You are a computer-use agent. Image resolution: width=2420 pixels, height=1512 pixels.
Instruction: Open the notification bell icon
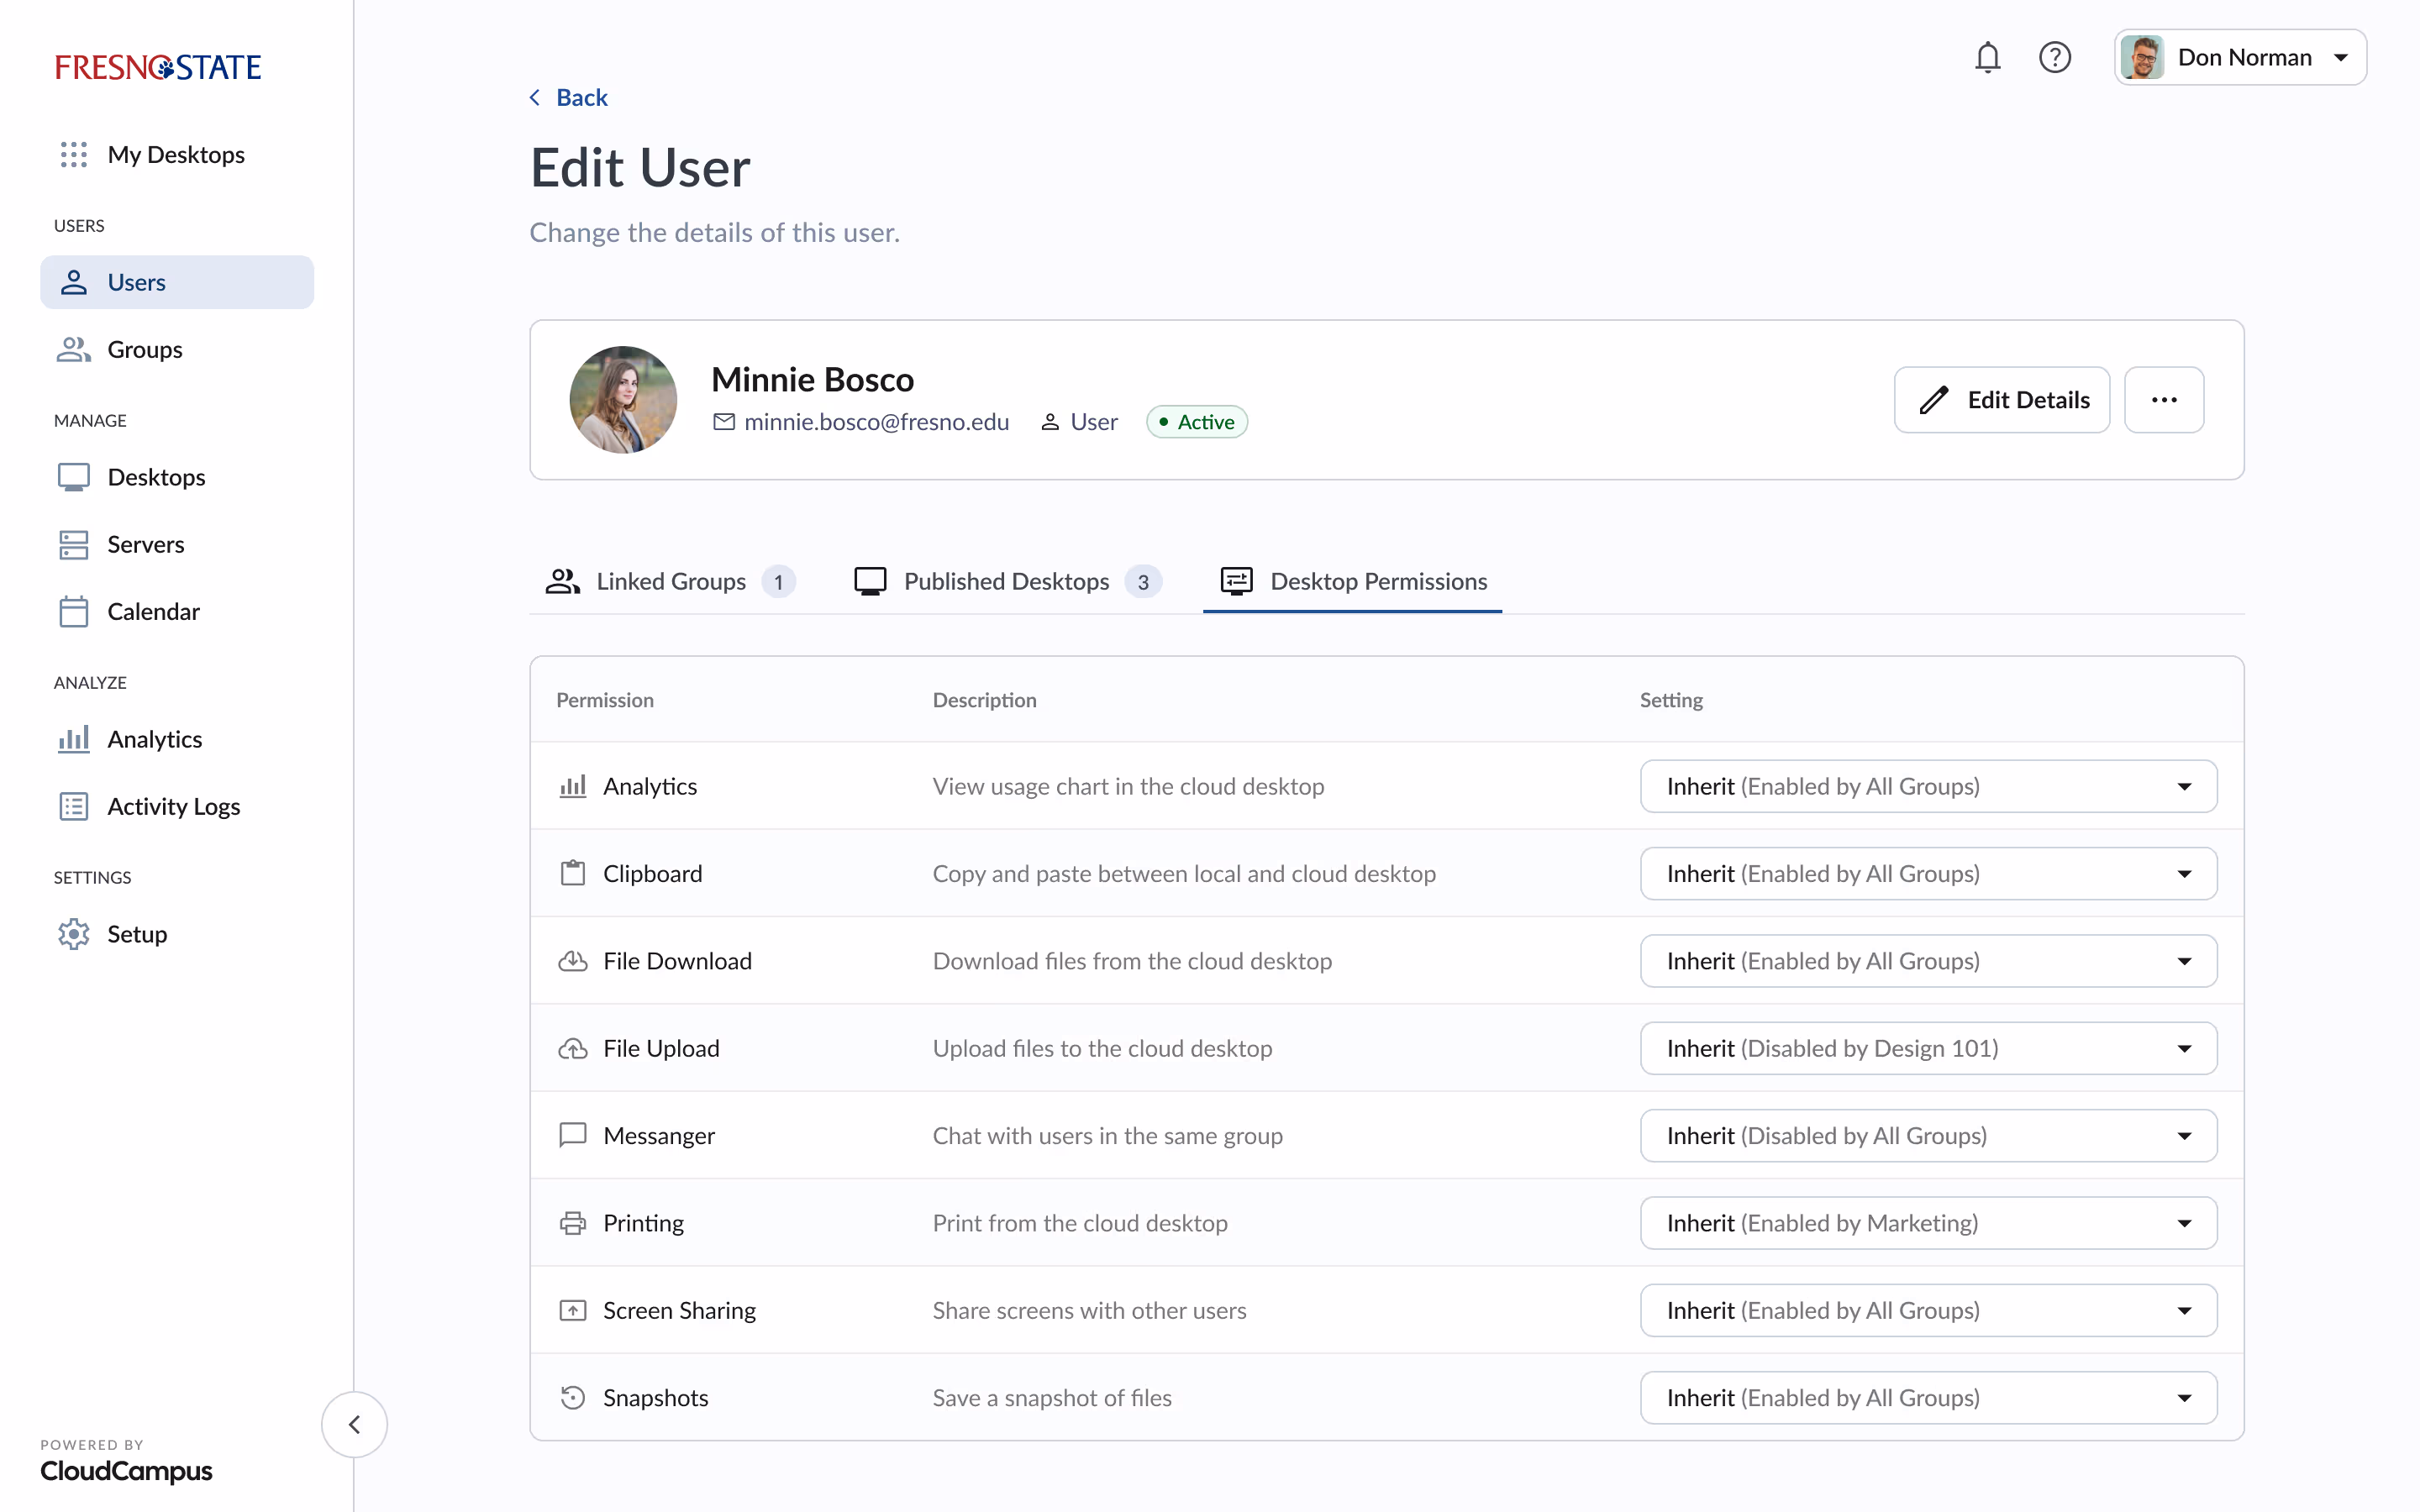point(1988,57)
